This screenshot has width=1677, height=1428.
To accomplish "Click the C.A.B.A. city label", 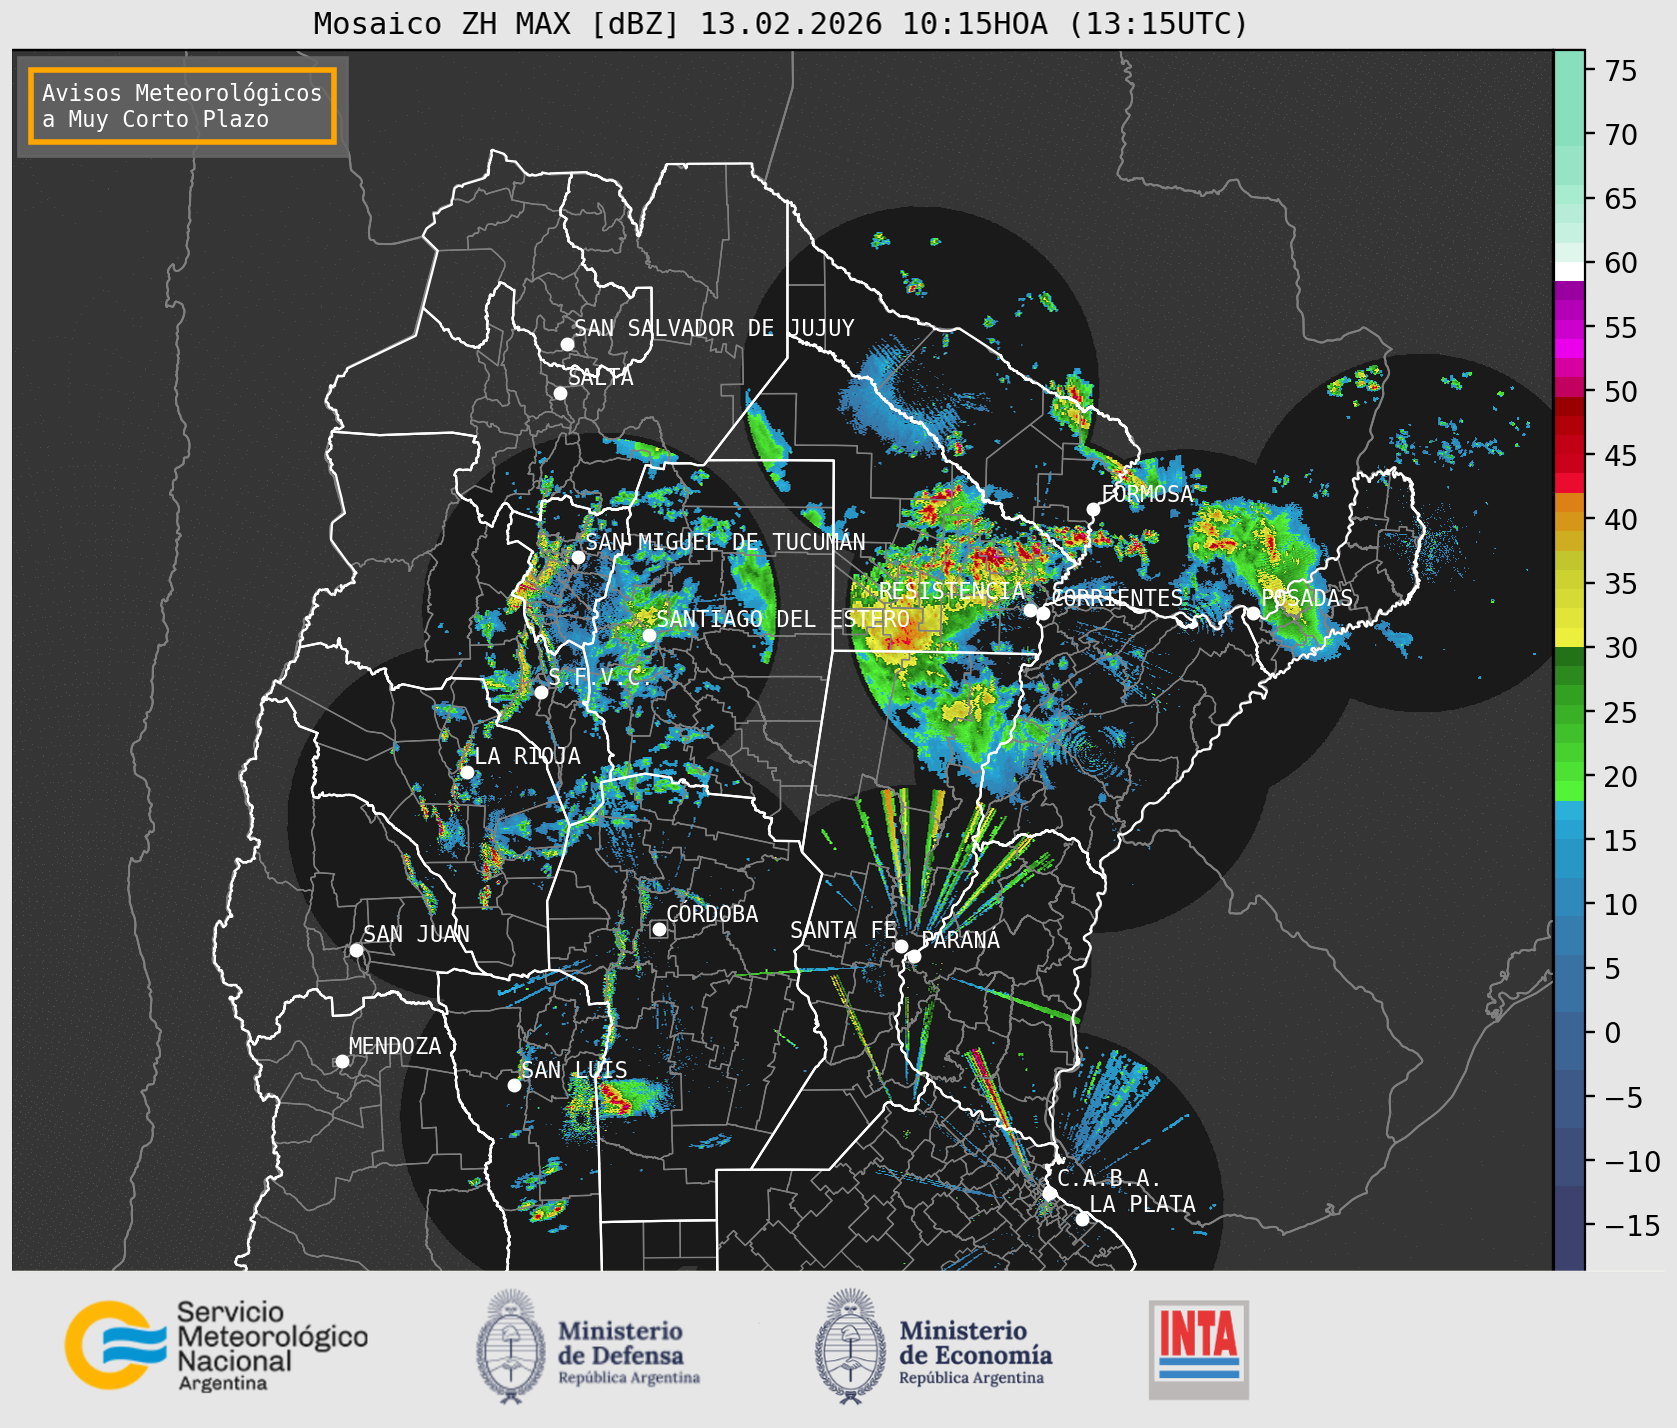I will [1109, 1178].
